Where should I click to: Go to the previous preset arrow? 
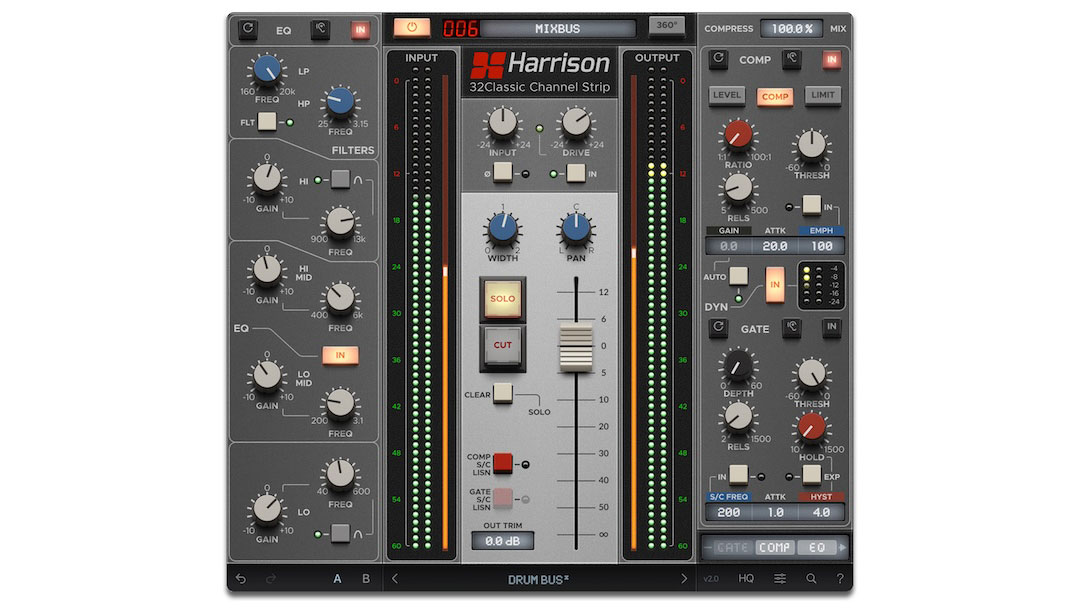(395, 578)
